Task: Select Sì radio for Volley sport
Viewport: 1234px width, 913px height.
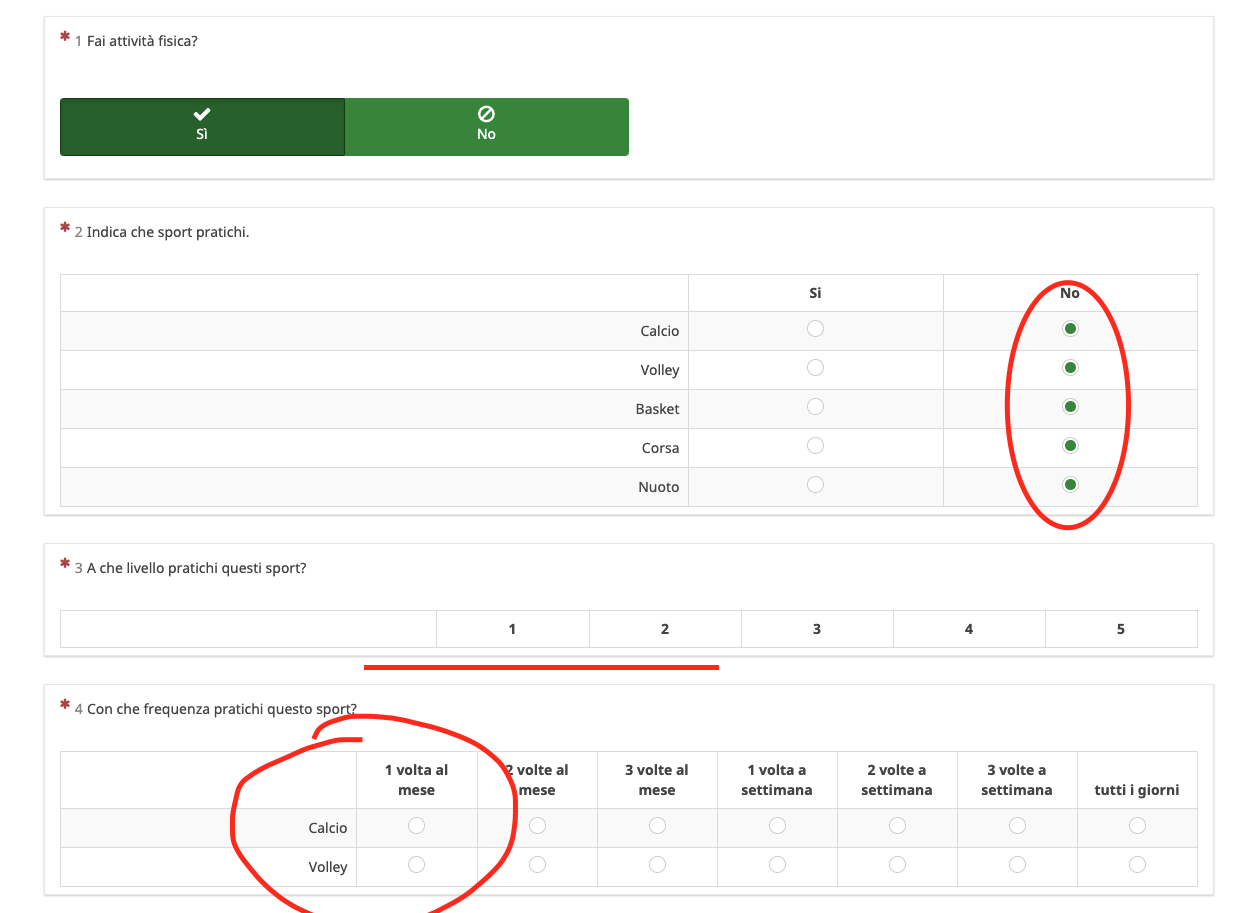Action: click(x=815, y=368)
